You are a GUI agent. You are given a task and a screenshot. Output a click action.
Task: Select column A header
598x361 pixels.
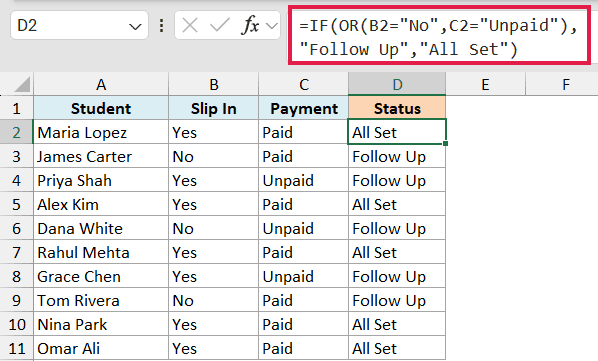coord(101,84)
